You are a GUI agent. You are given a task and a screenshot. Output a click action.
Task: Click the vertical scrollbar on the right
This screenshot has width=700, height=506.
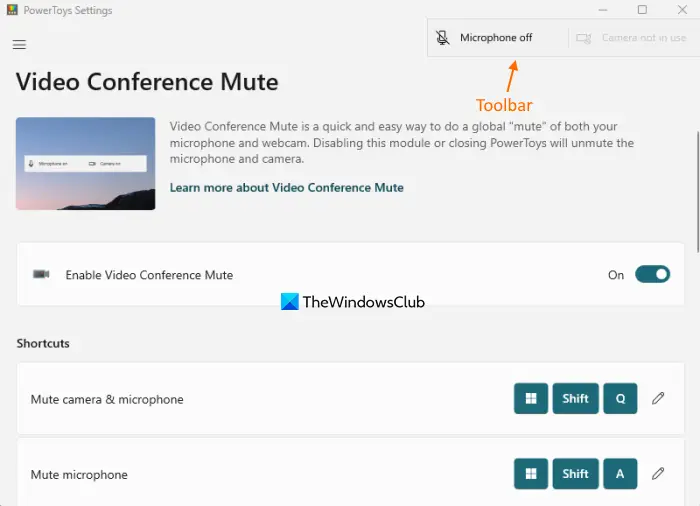pyautogui.click(x=698, y=192)
